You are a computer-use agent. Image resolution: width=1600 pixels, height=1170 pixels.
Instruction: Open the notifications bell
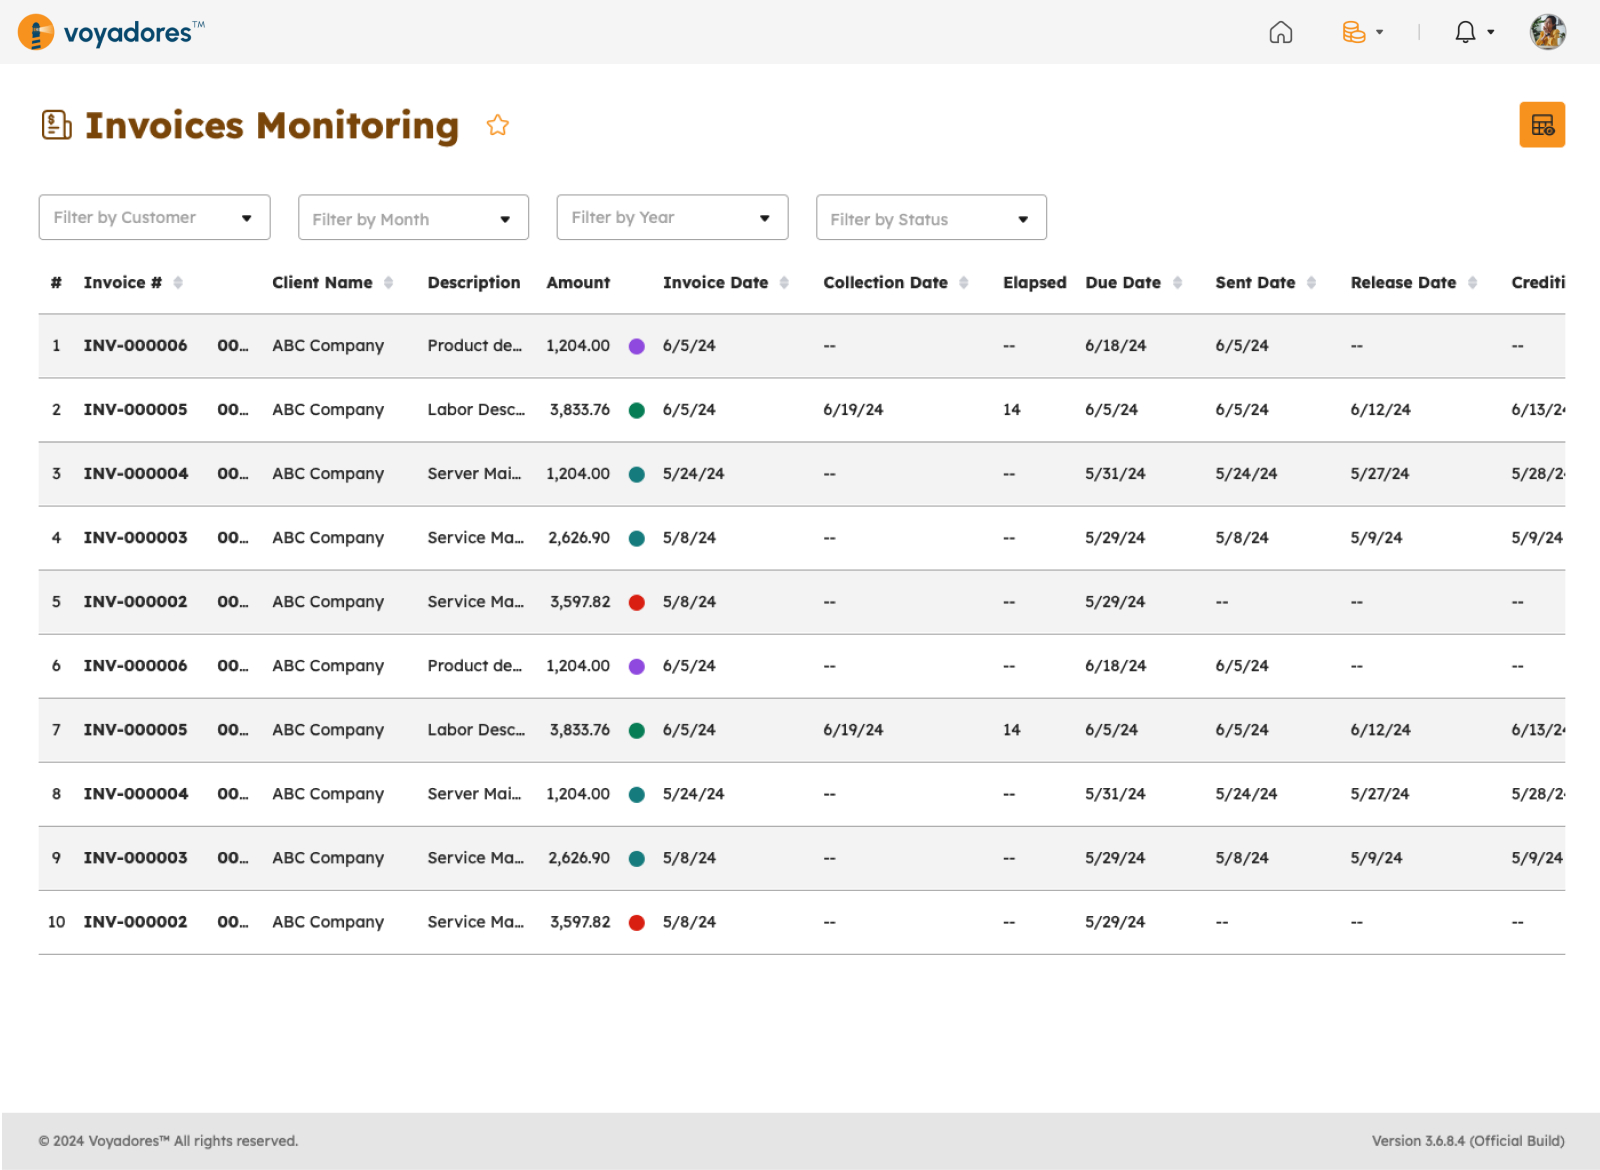click(x=1465, y=33)
